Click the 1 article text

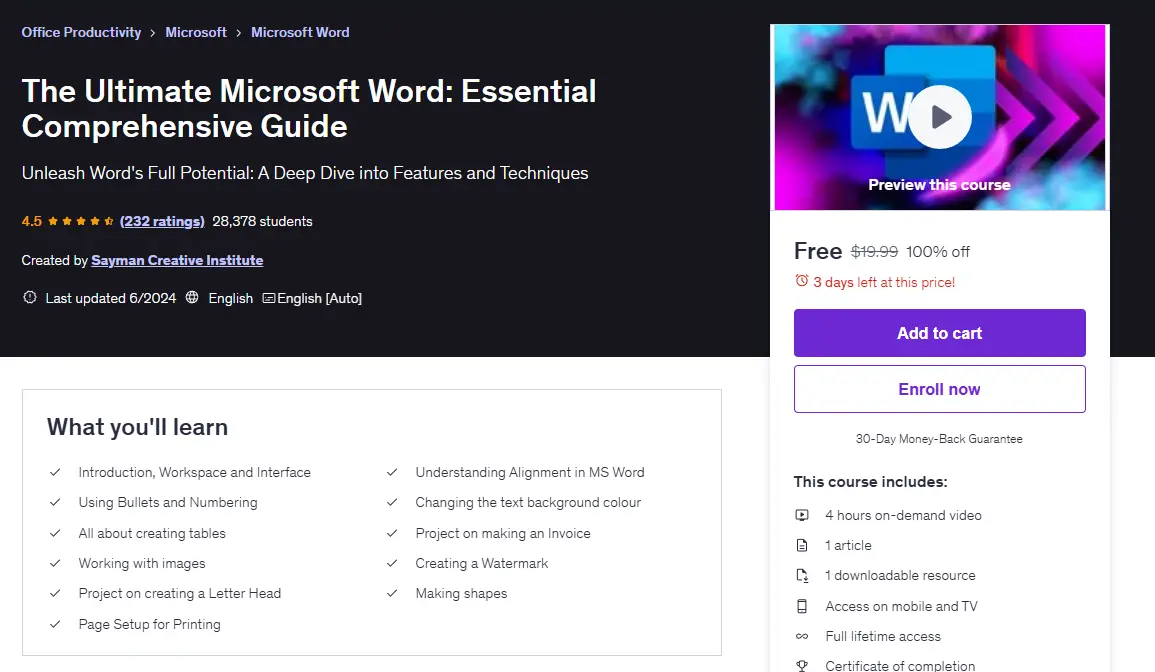pos(848,545)
